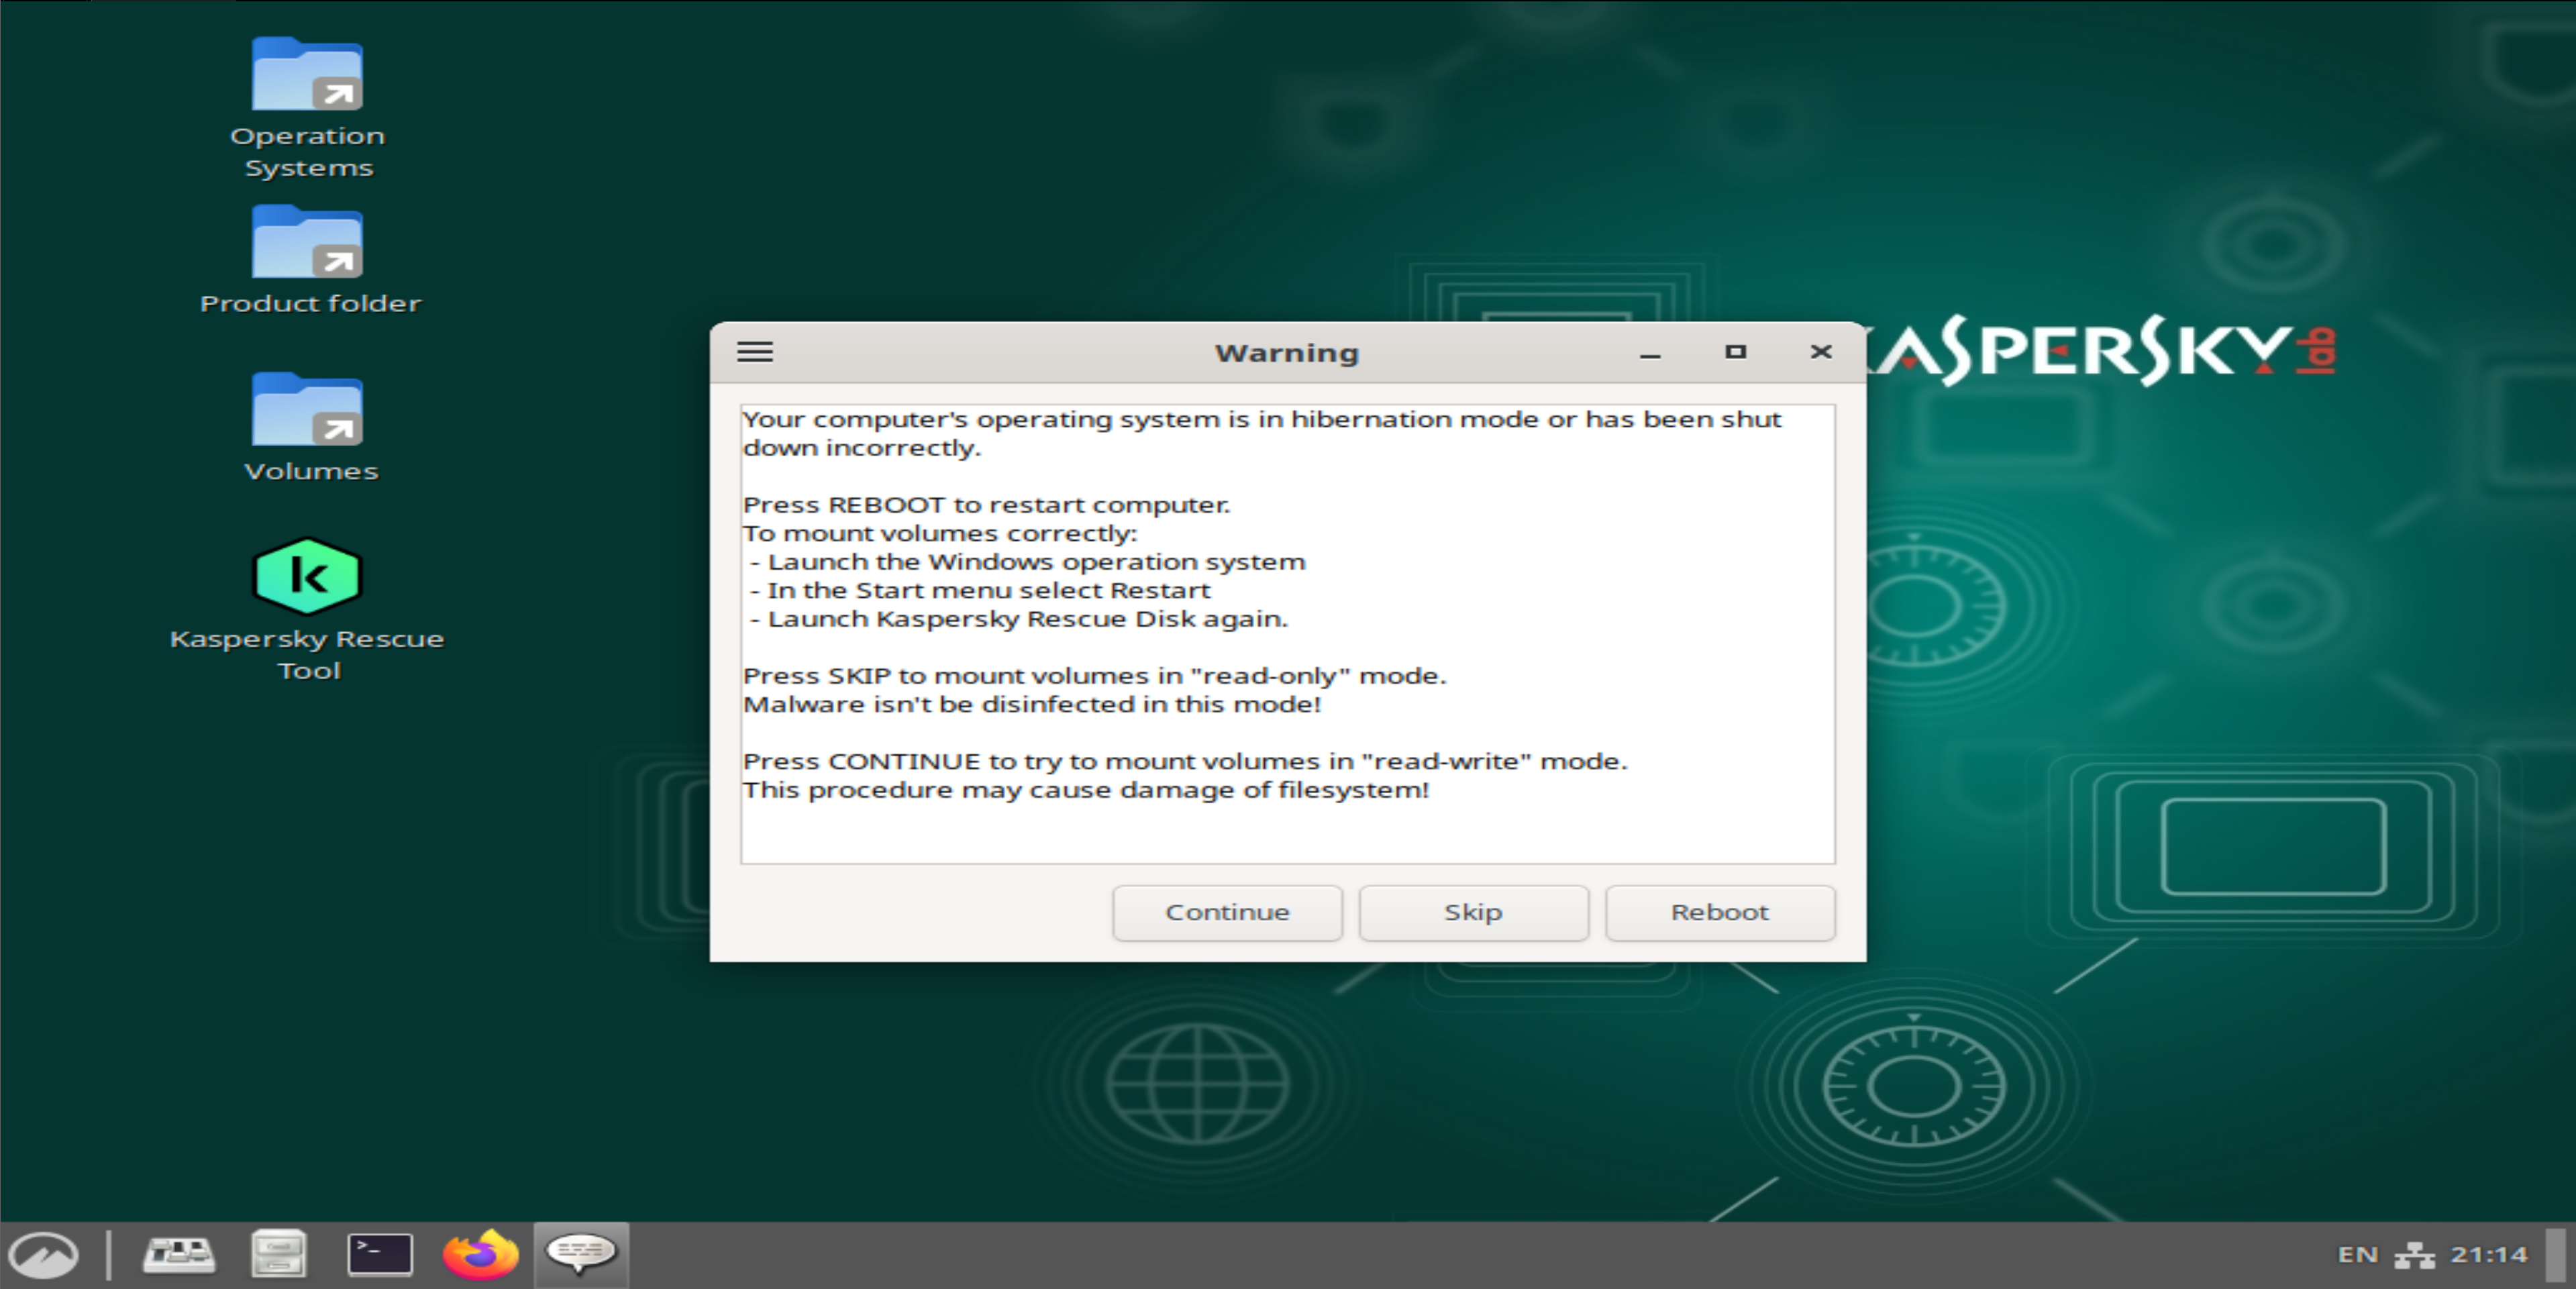Click the "Operation Systems" icon label

[x=308, y=152]
